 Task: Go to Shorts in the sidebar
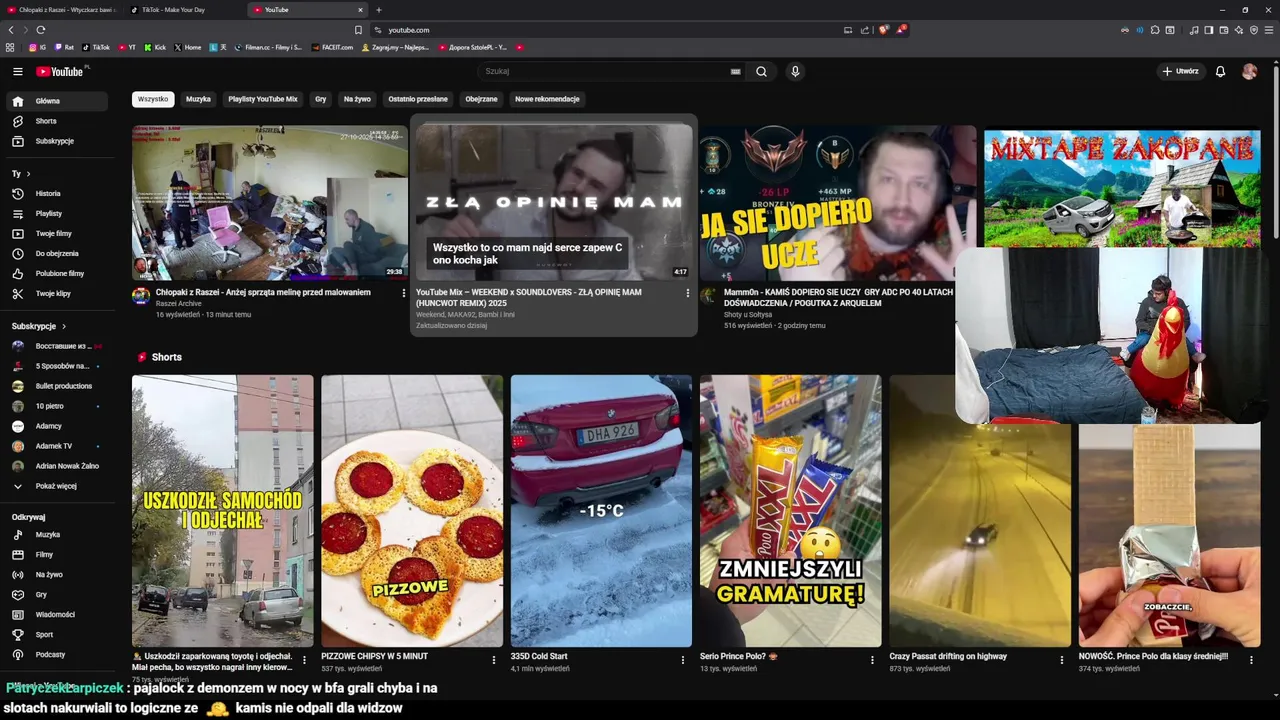pos(58,121)
